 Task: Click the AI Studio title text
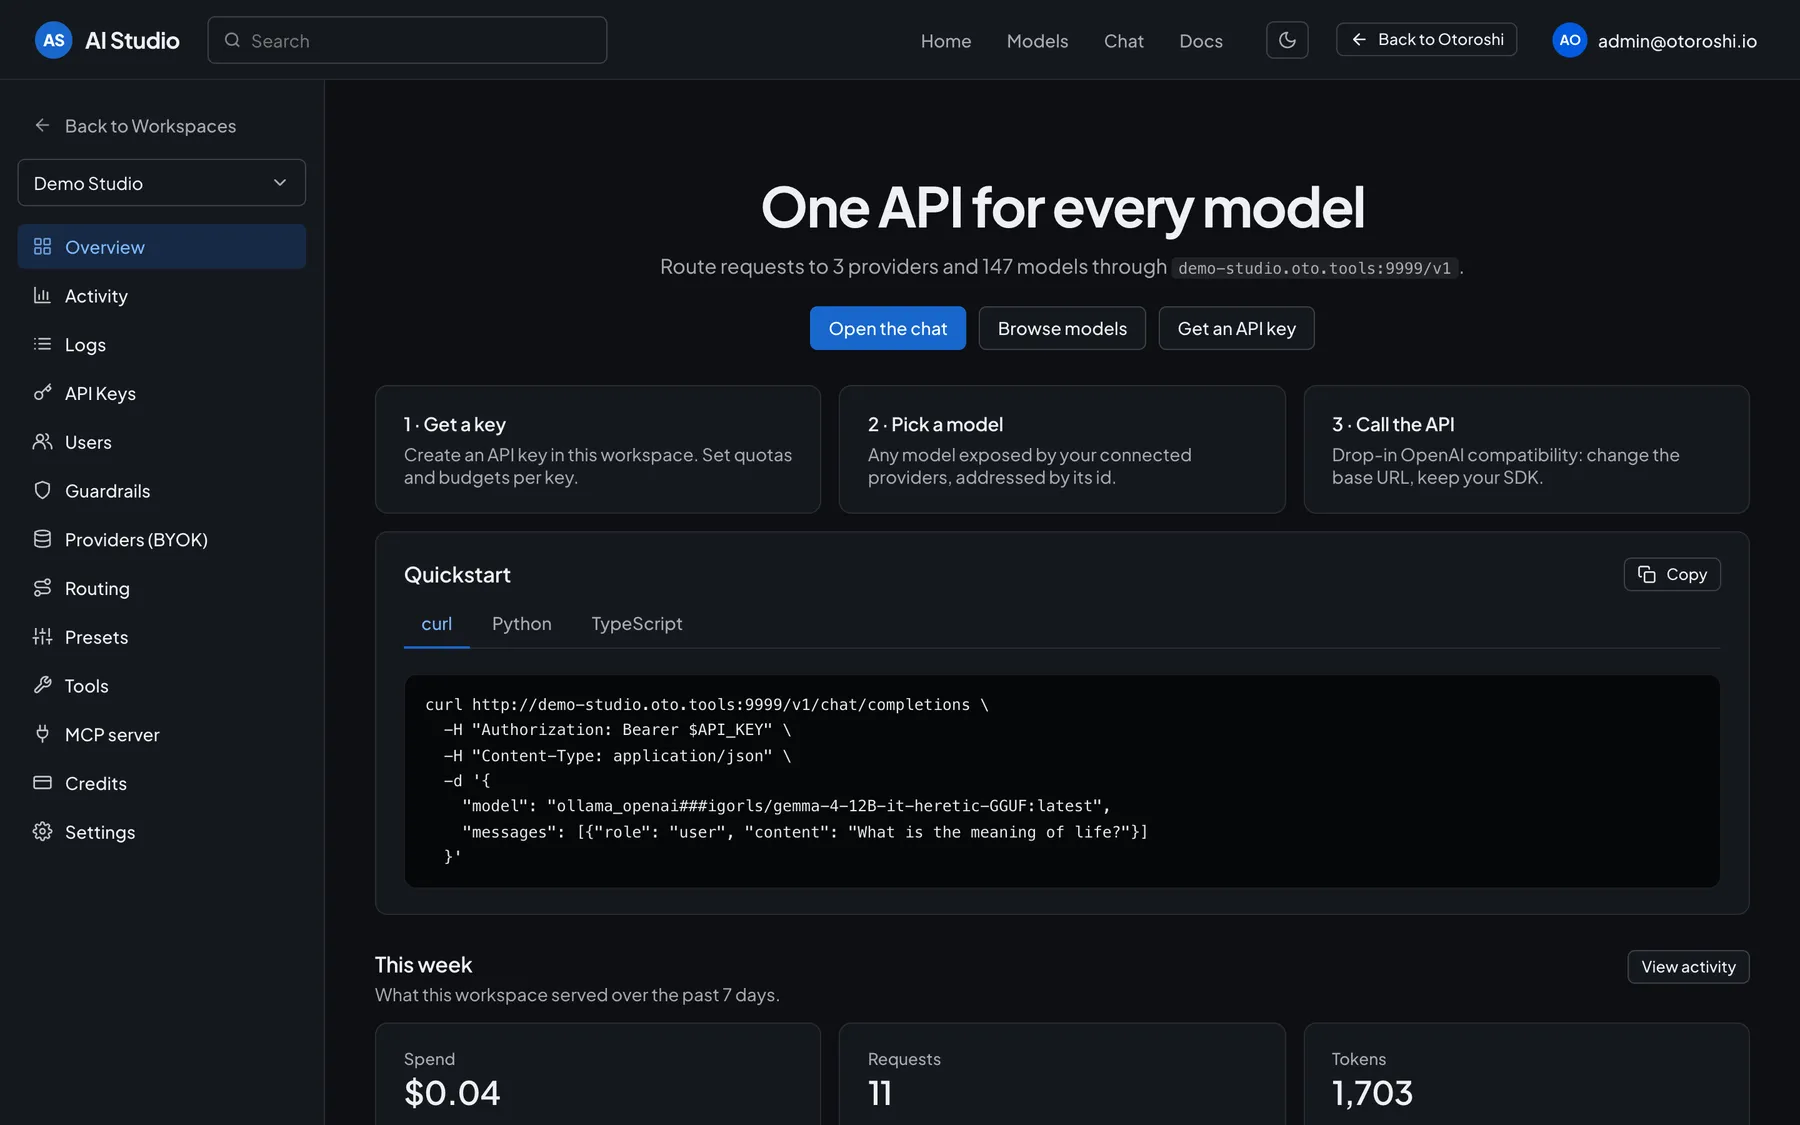pos(132,40)
